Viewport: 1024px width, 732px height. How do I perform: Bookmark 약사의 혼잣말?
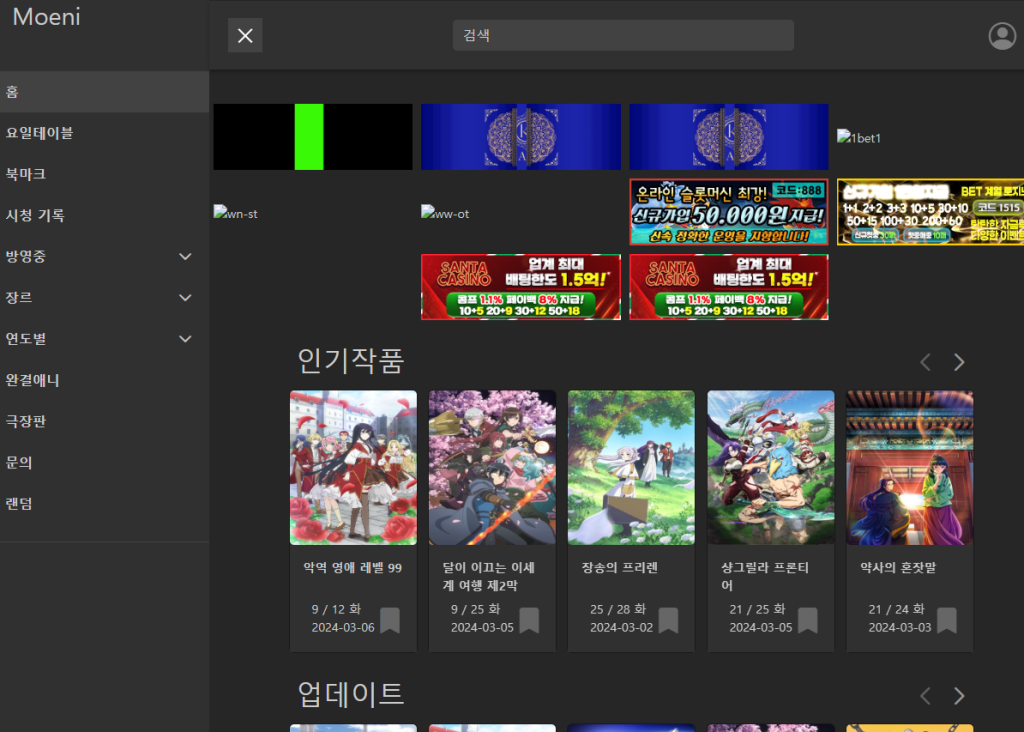947,620
